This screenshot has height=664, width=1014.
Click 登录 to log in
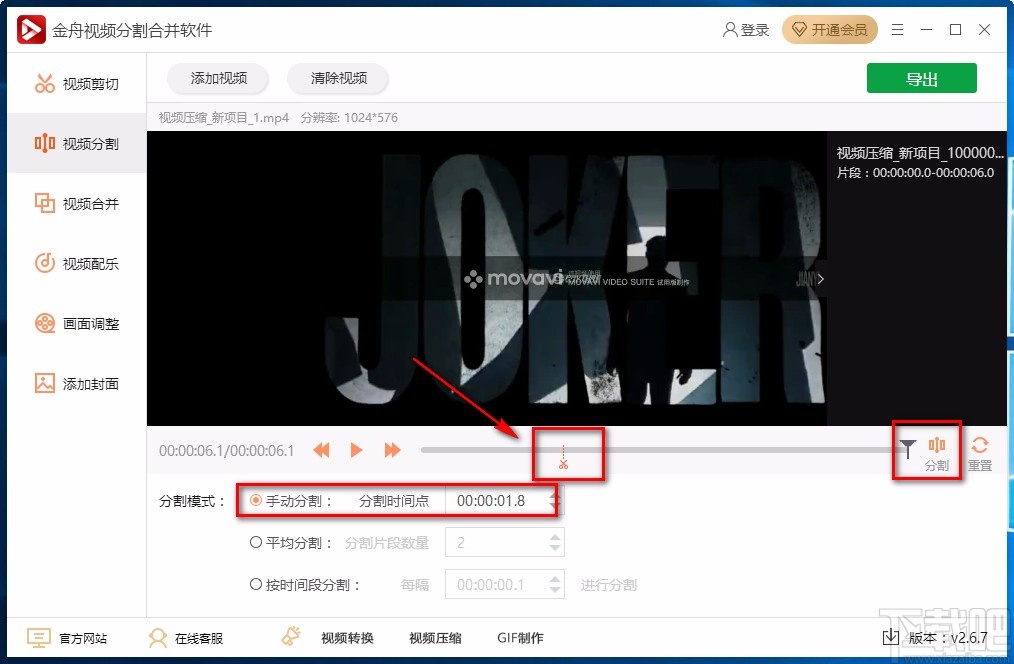[x=746, y=30]
